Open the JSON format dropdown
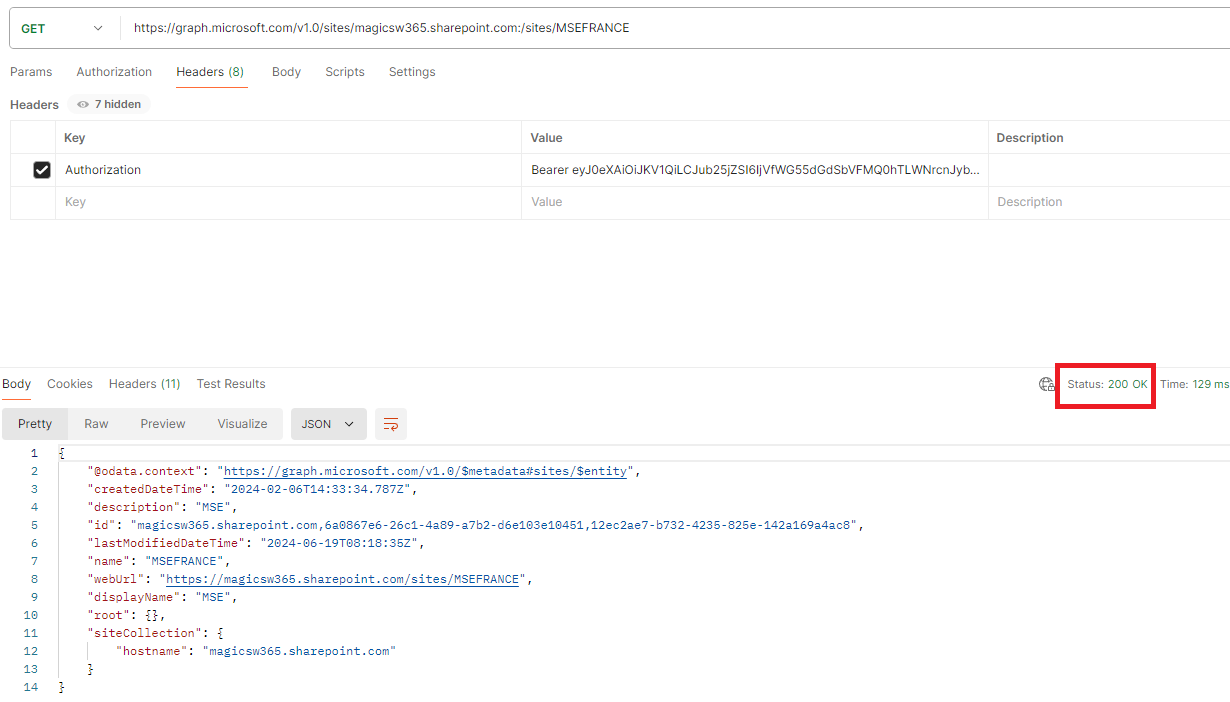The image size is (1230, 702). tap(328, 423)
